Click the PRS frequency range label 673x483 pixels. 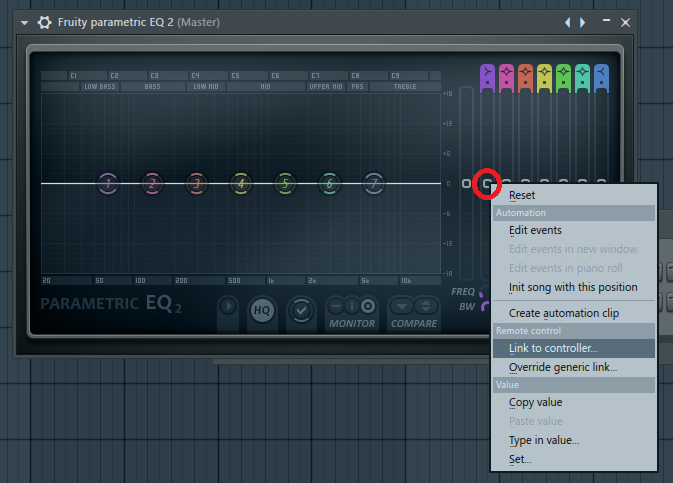(357, 87)
